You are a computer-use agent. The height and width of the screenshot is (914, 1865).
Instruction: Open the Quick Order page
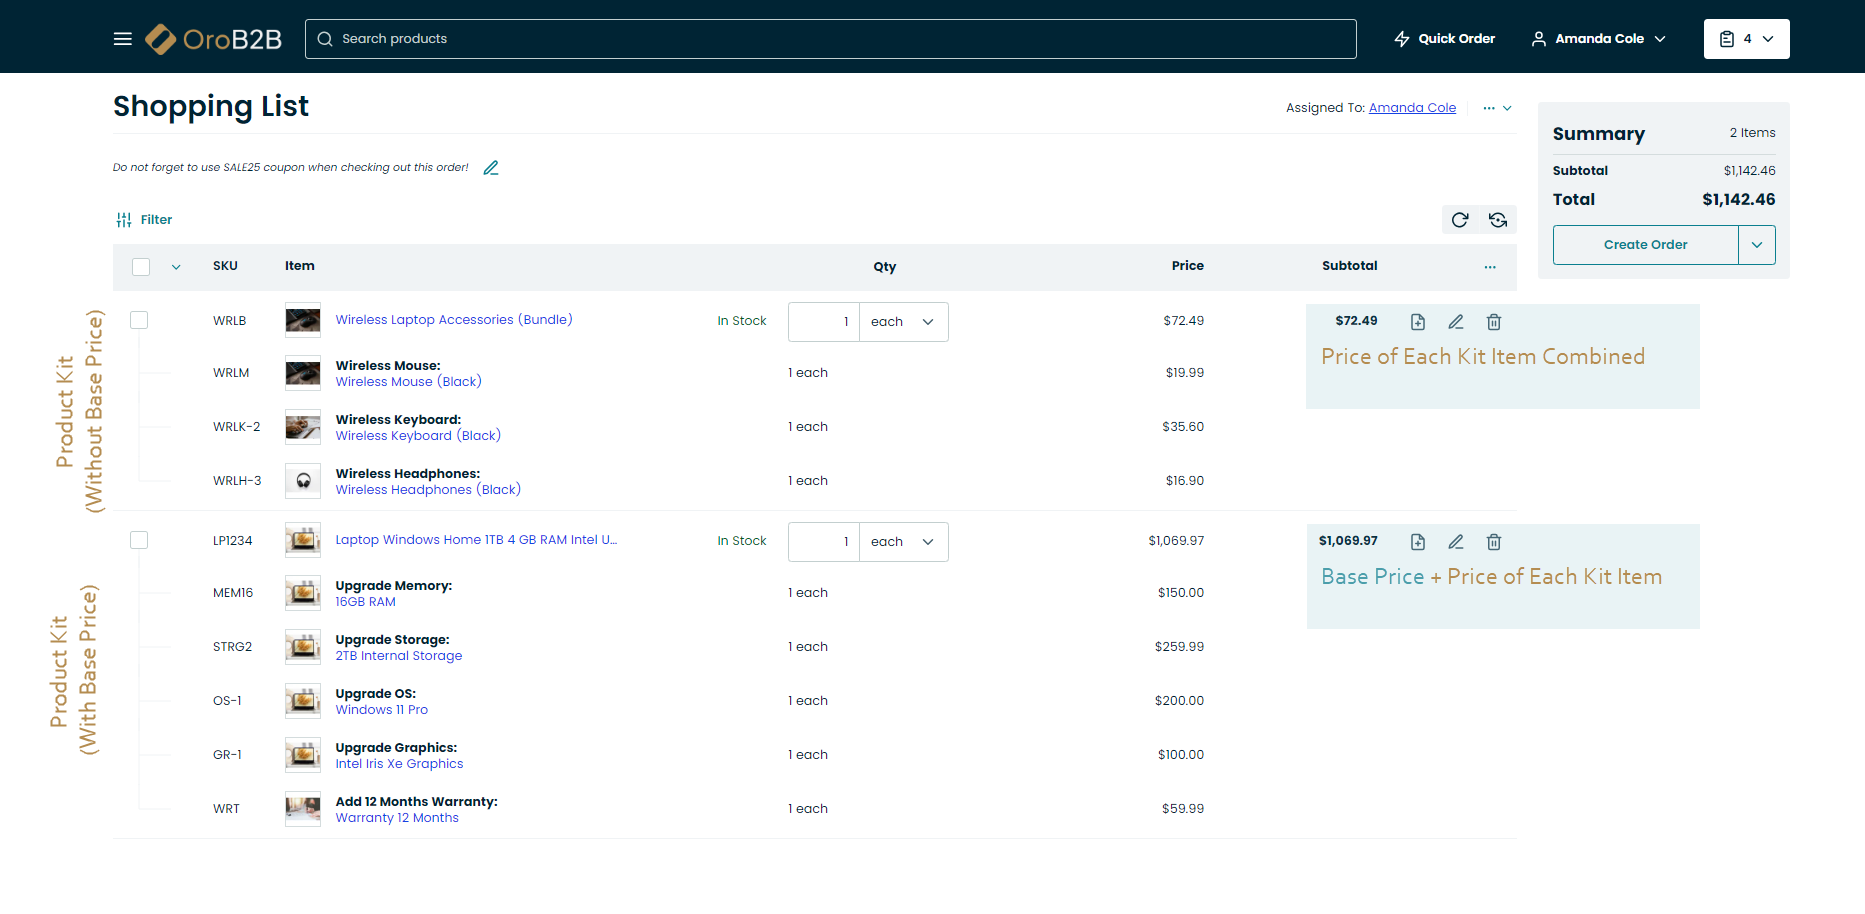1445,39
